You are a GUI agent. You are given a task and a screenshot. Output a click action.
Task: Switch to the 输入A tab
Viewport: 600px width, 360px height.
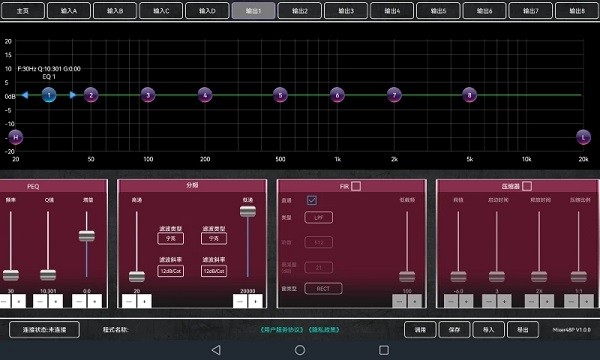coord(69,11)
